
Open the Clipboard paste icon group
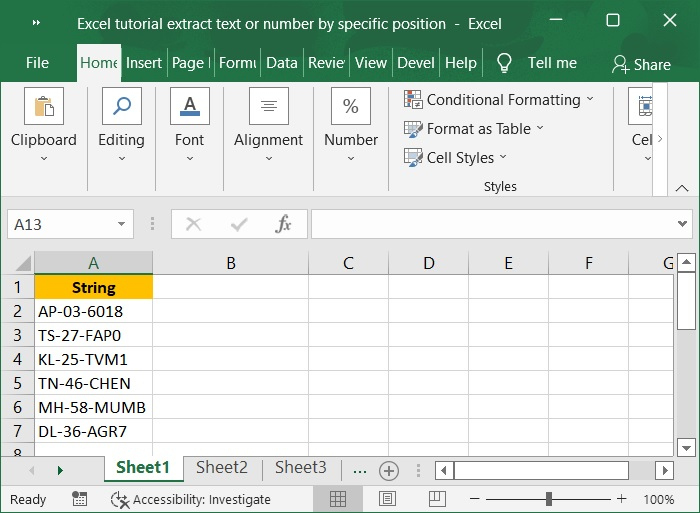point(44,106)
